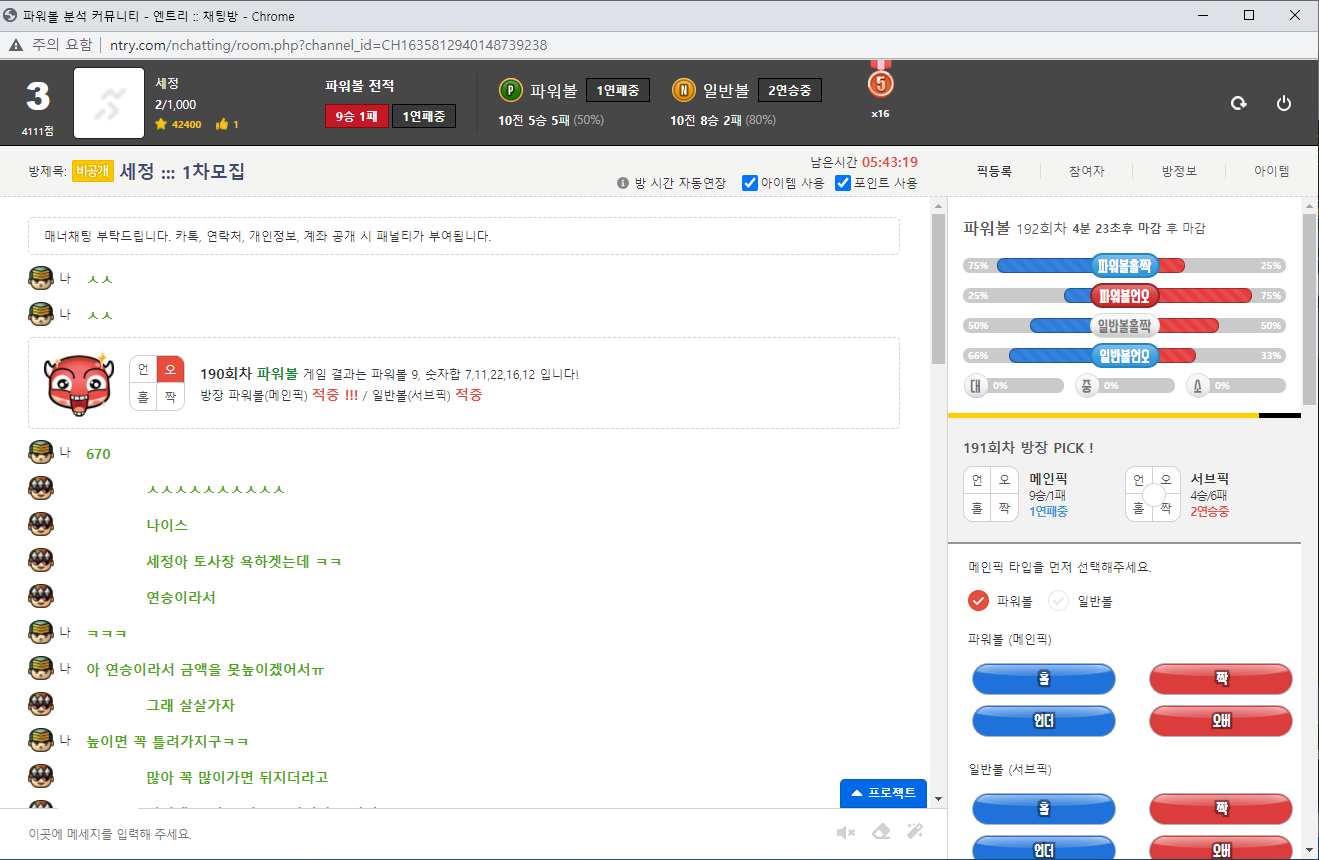
Task: Click the level 5 medal badge icon
Action: point(880,83)
